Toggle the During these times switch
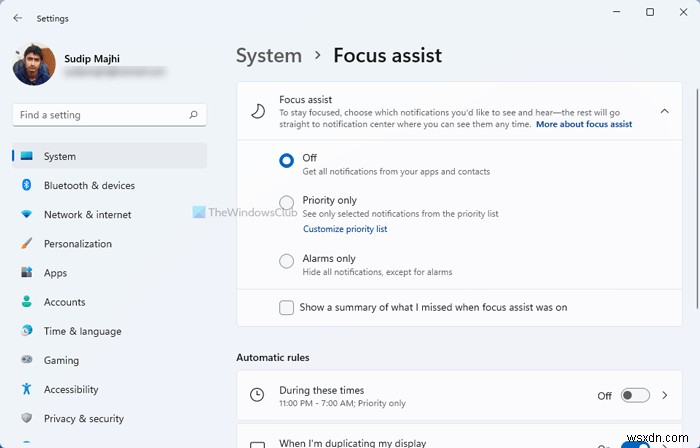Image resolution: width=700 pixels, height=448 pixels. (635, 395)
